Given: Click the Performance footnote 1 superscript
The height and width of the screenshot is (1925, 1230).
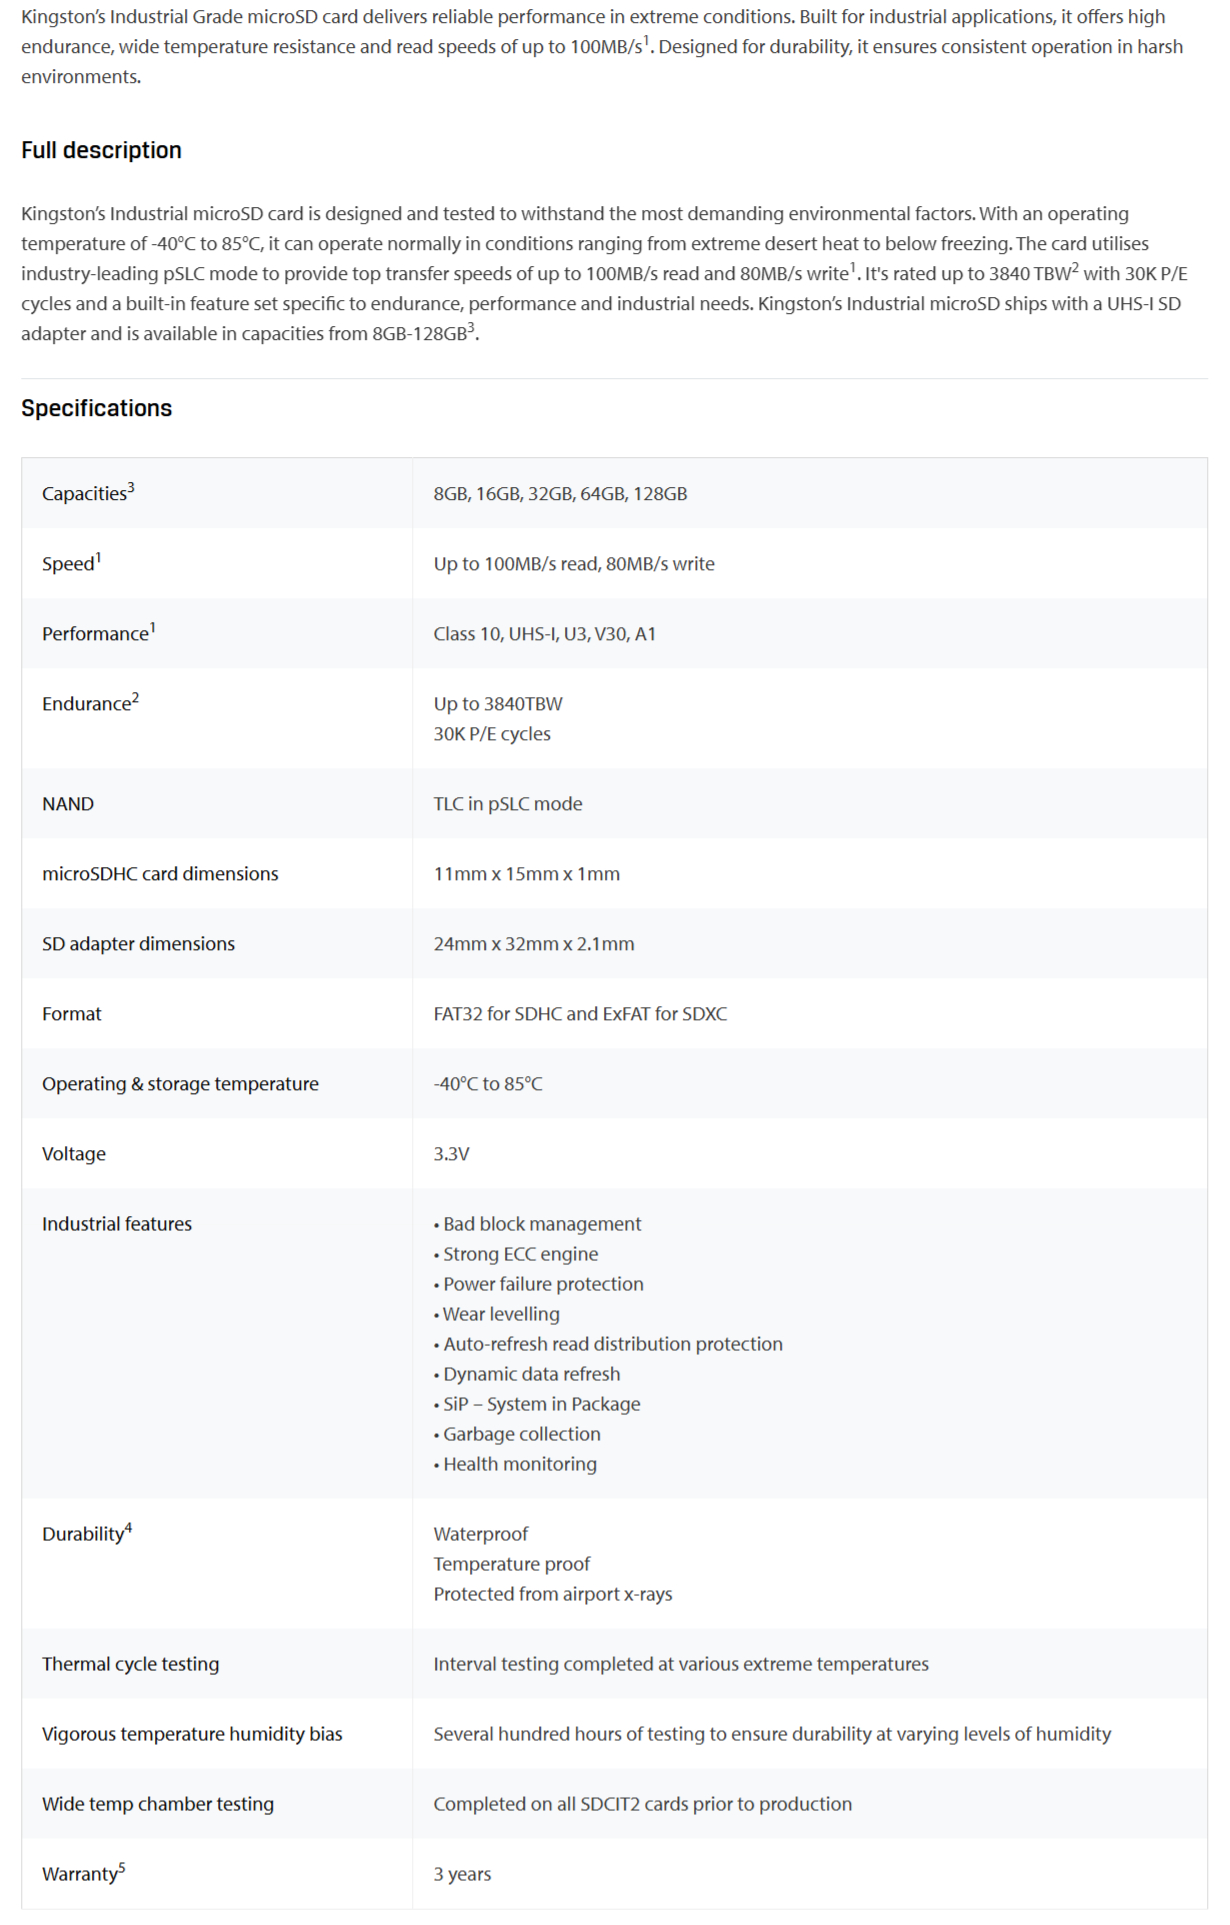Looking at the screenshot, I should point(152,628).
